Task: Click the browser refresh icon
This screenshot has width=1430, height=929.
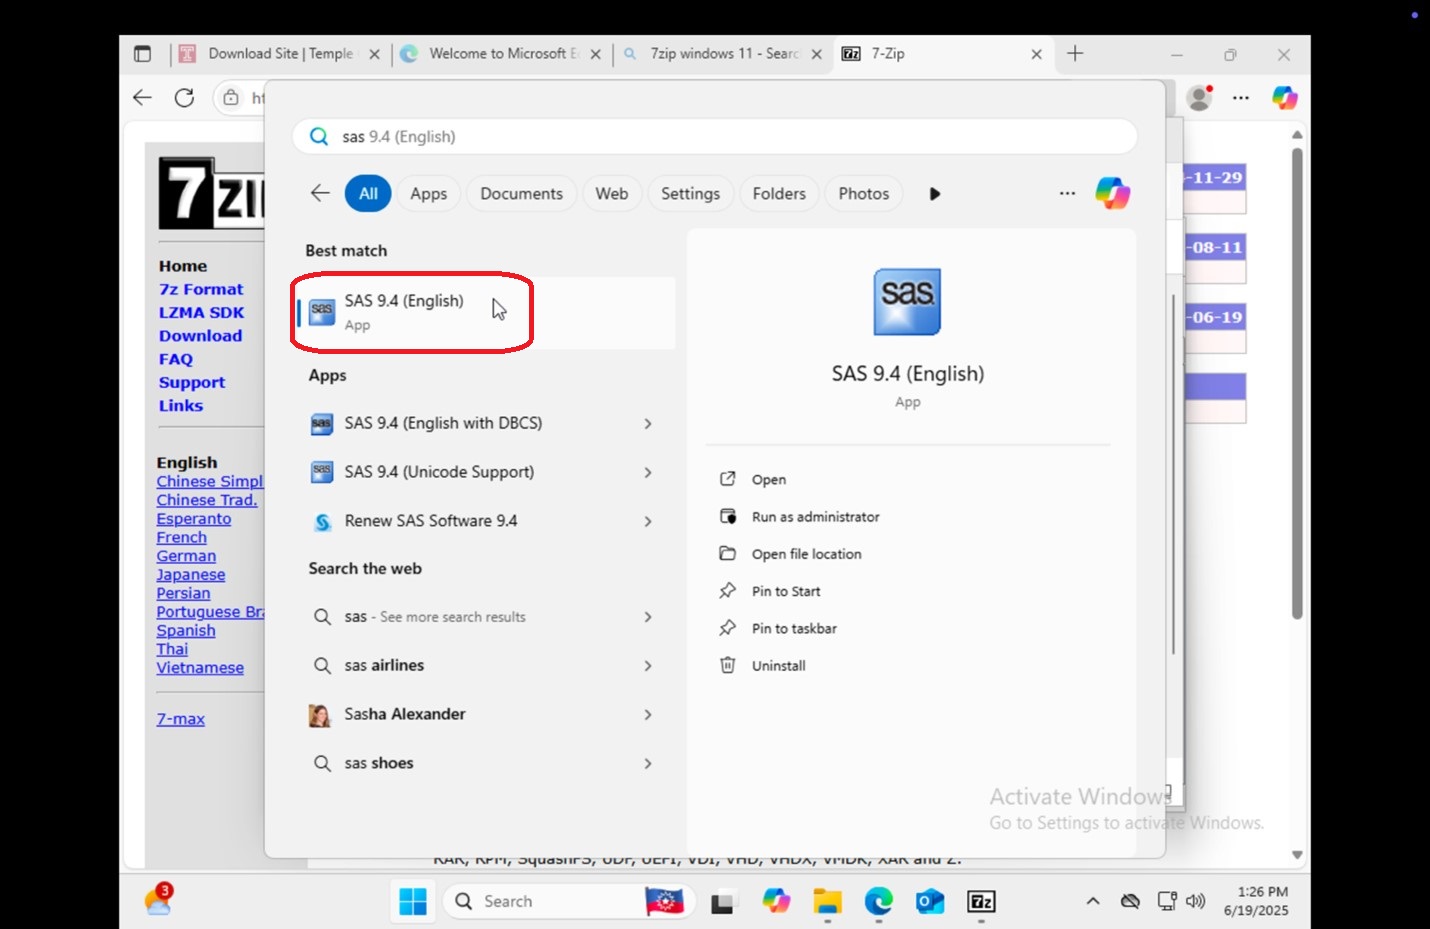Action: [x=184, y=97]
